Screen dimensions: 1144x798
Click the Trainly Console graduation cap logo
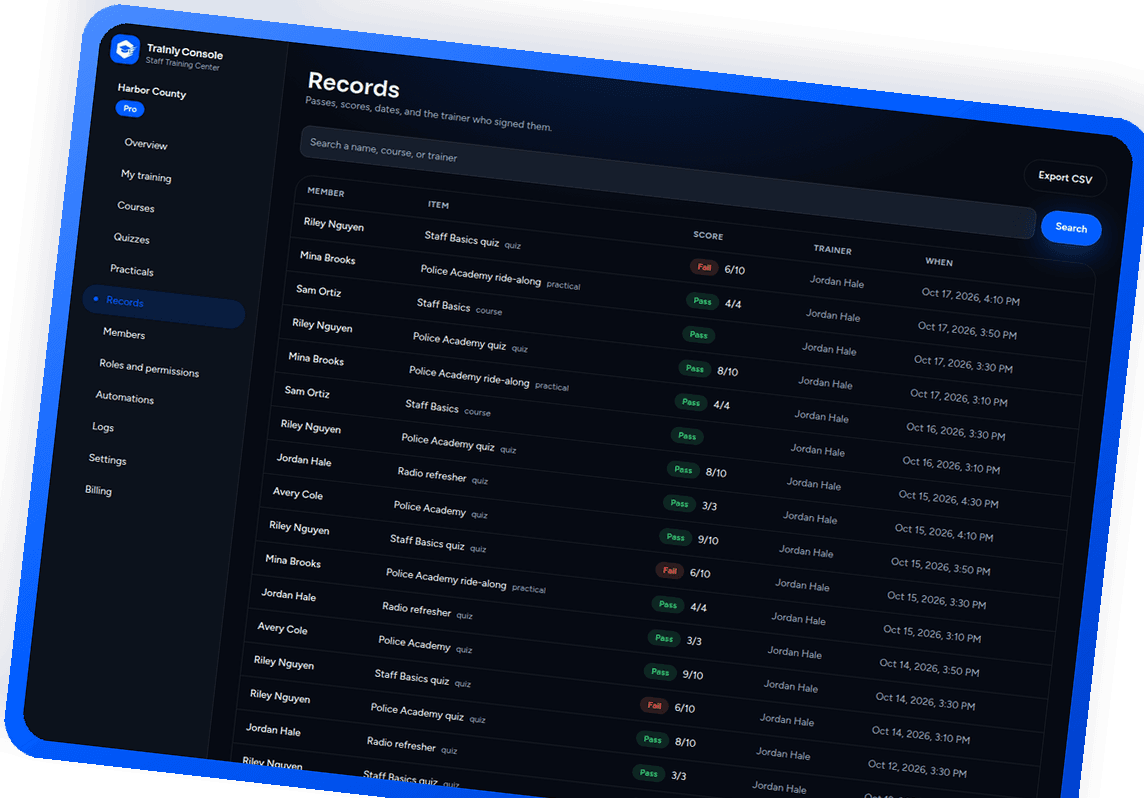pos(125,50)
